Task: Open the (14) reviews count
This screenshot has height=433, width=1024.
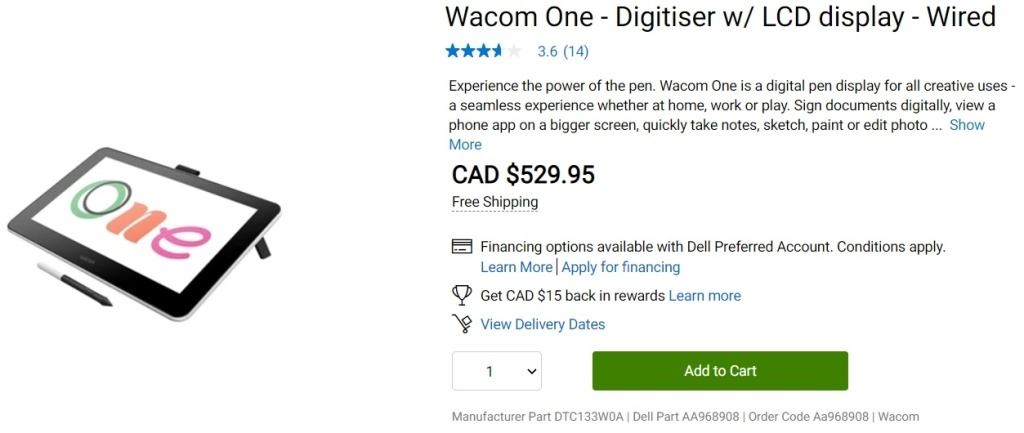Action: pos(576,51)
